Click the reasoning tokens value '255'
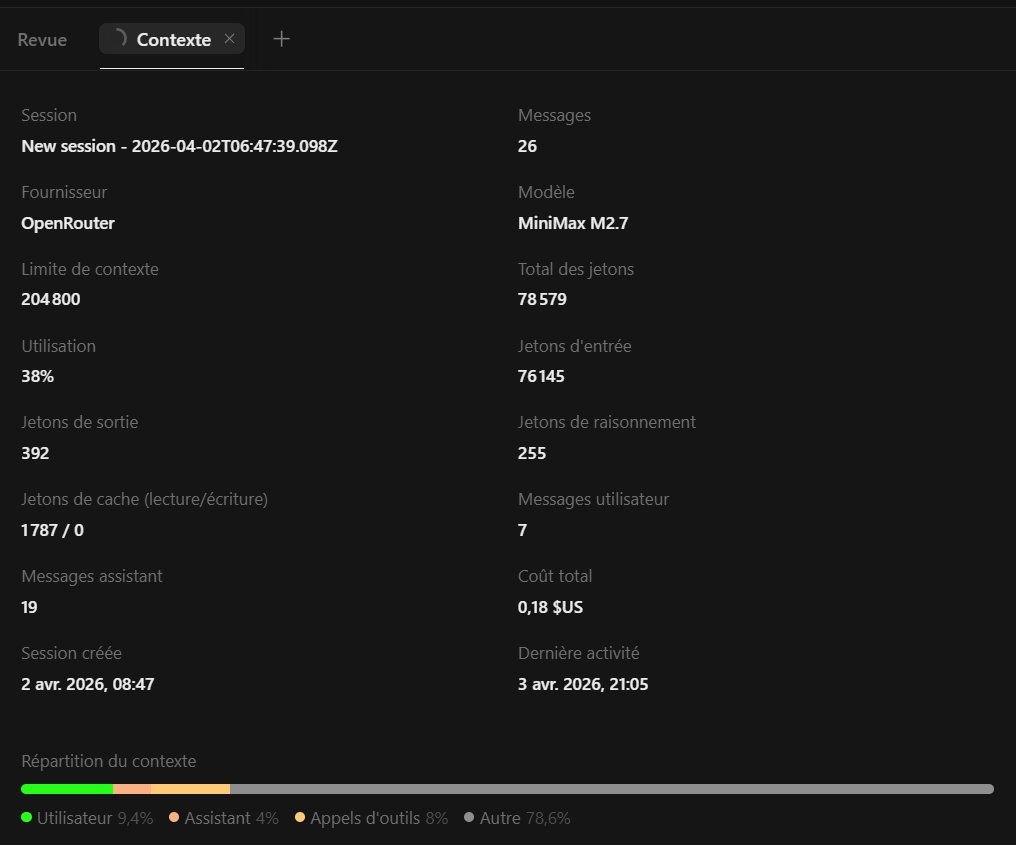The width and height of the screenshot is (1016, 845). tap(532, 453)
